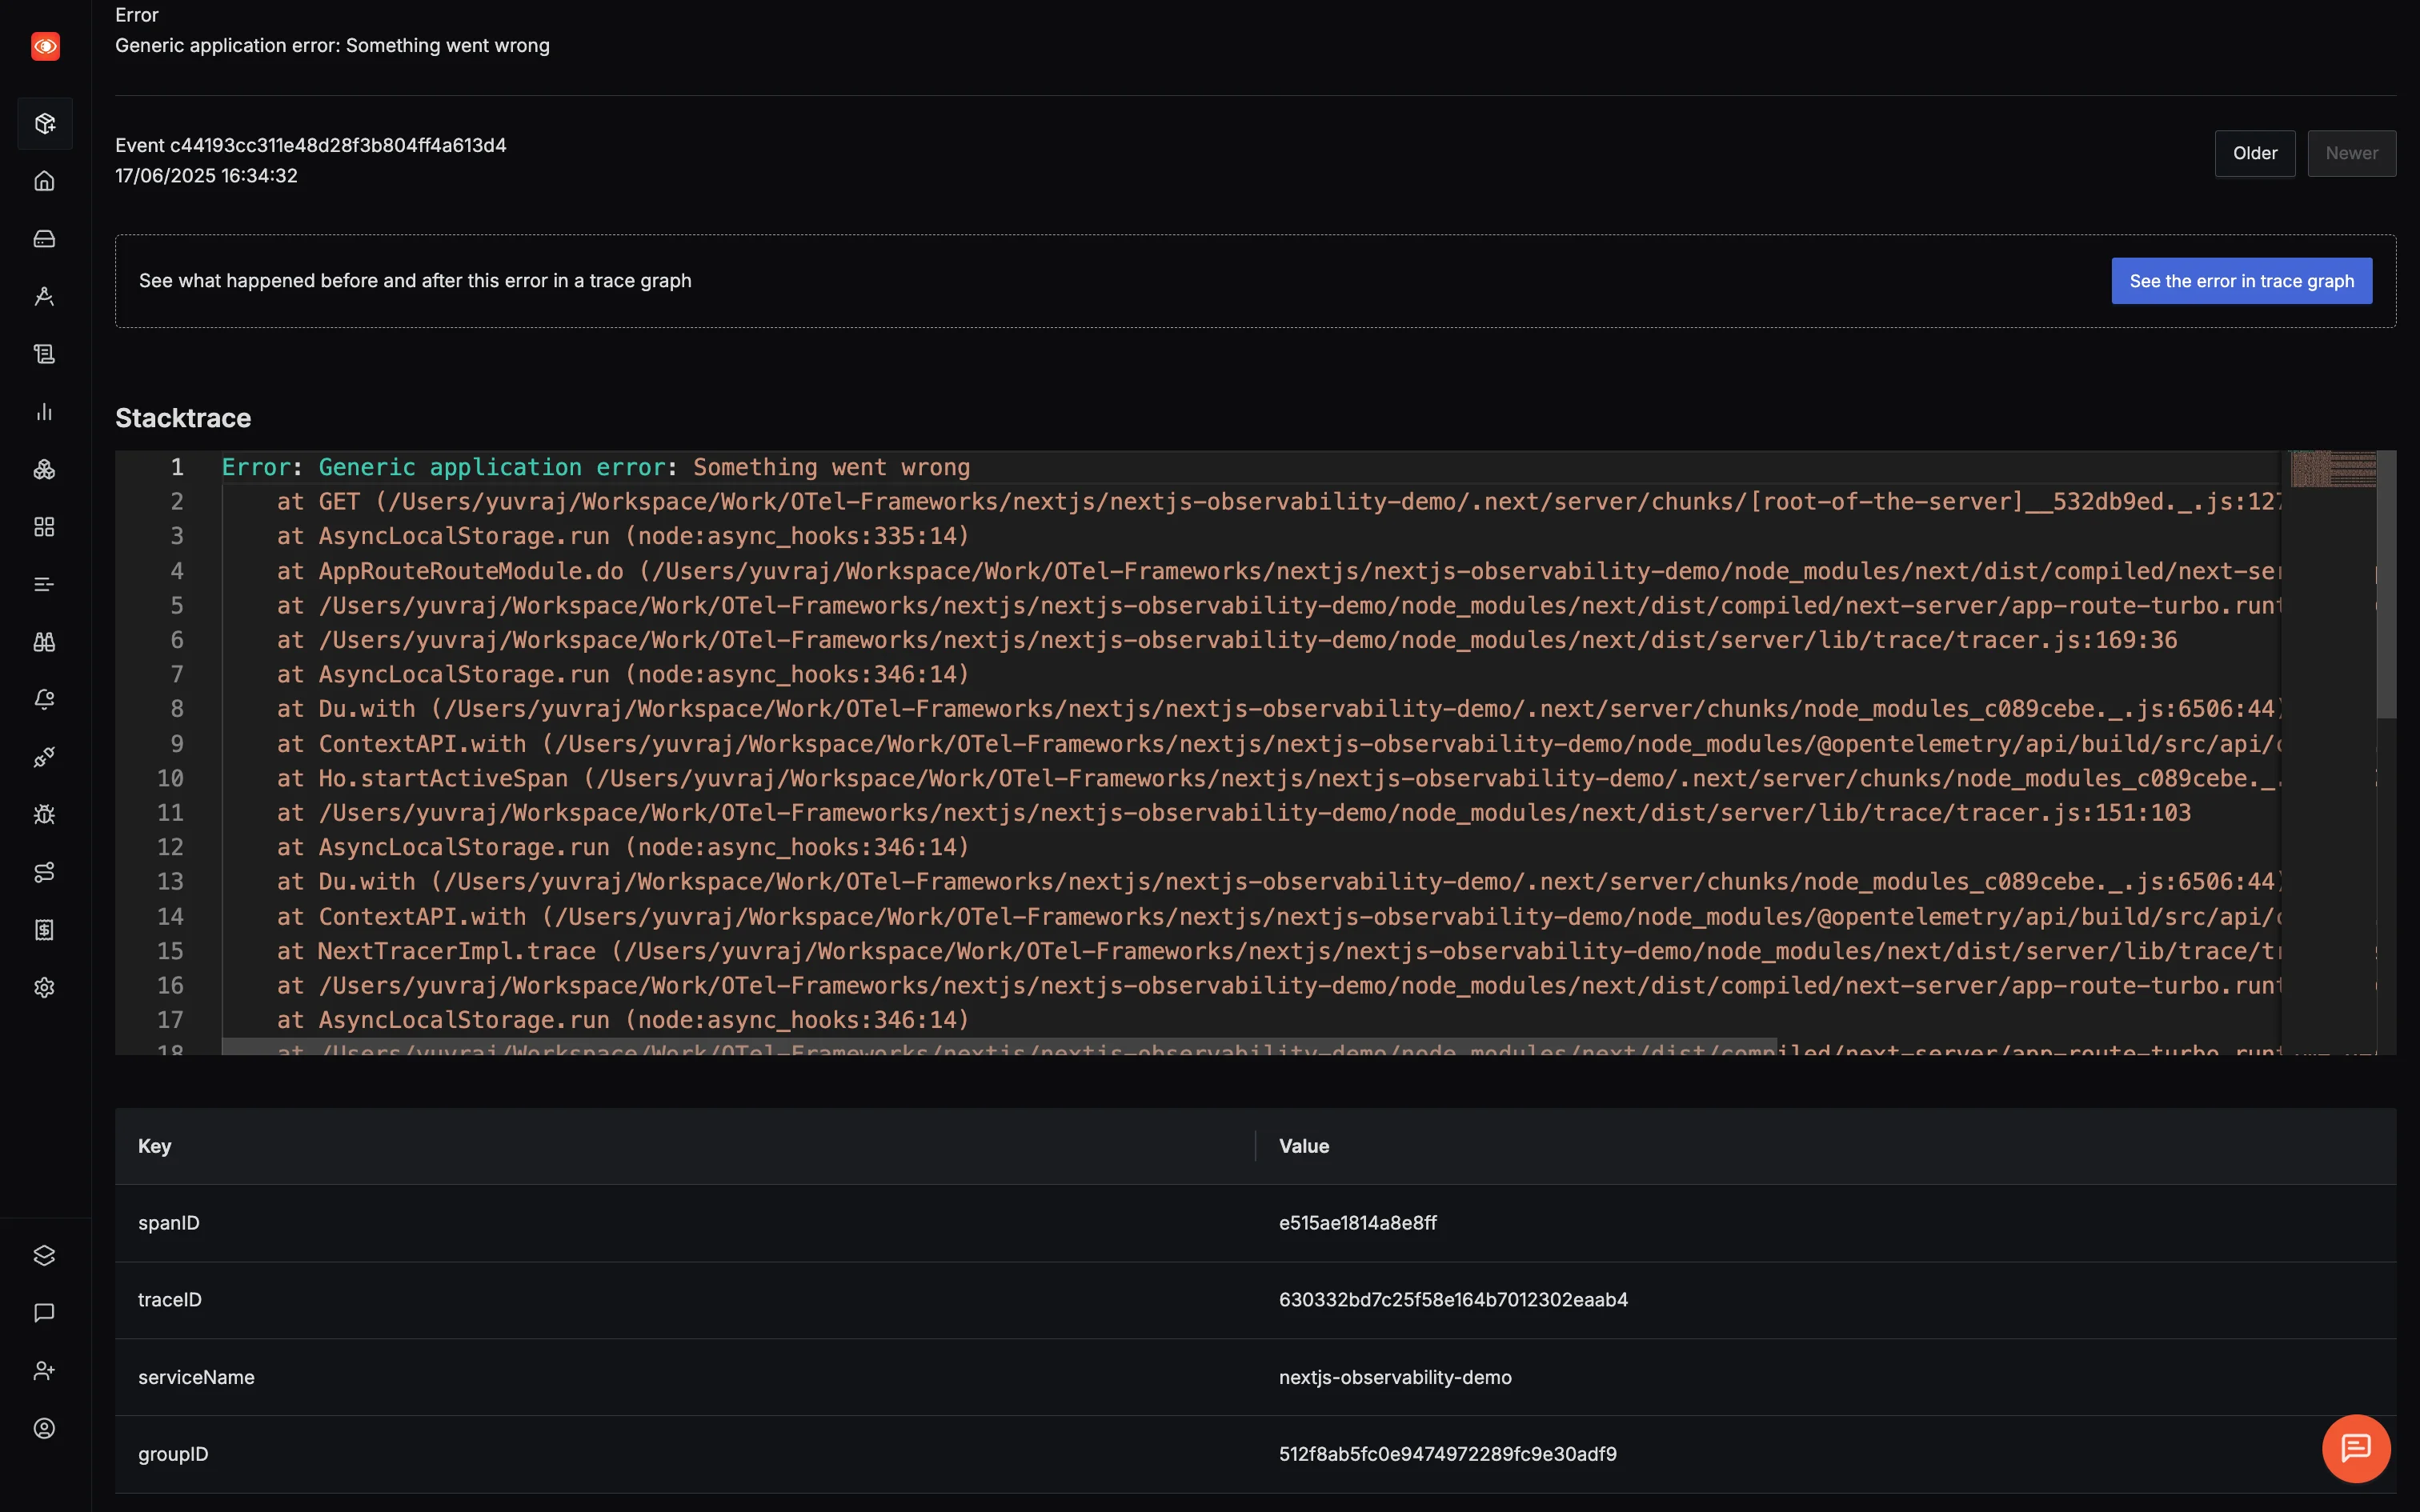
Task: Open Services via the compass icon
Action: (45, 296)
